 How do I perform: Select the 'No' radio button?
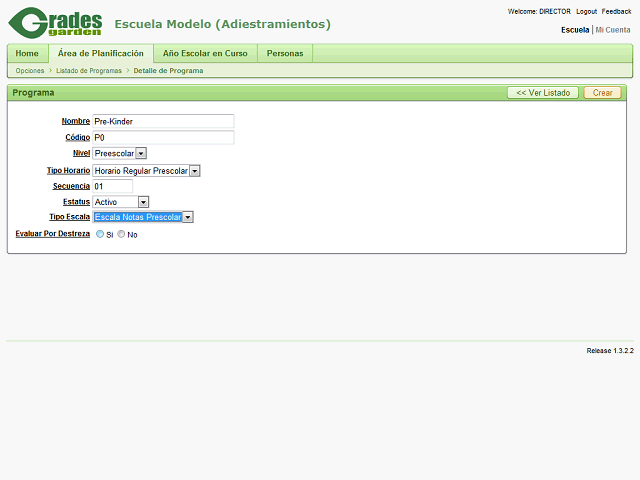pos(122,234)
